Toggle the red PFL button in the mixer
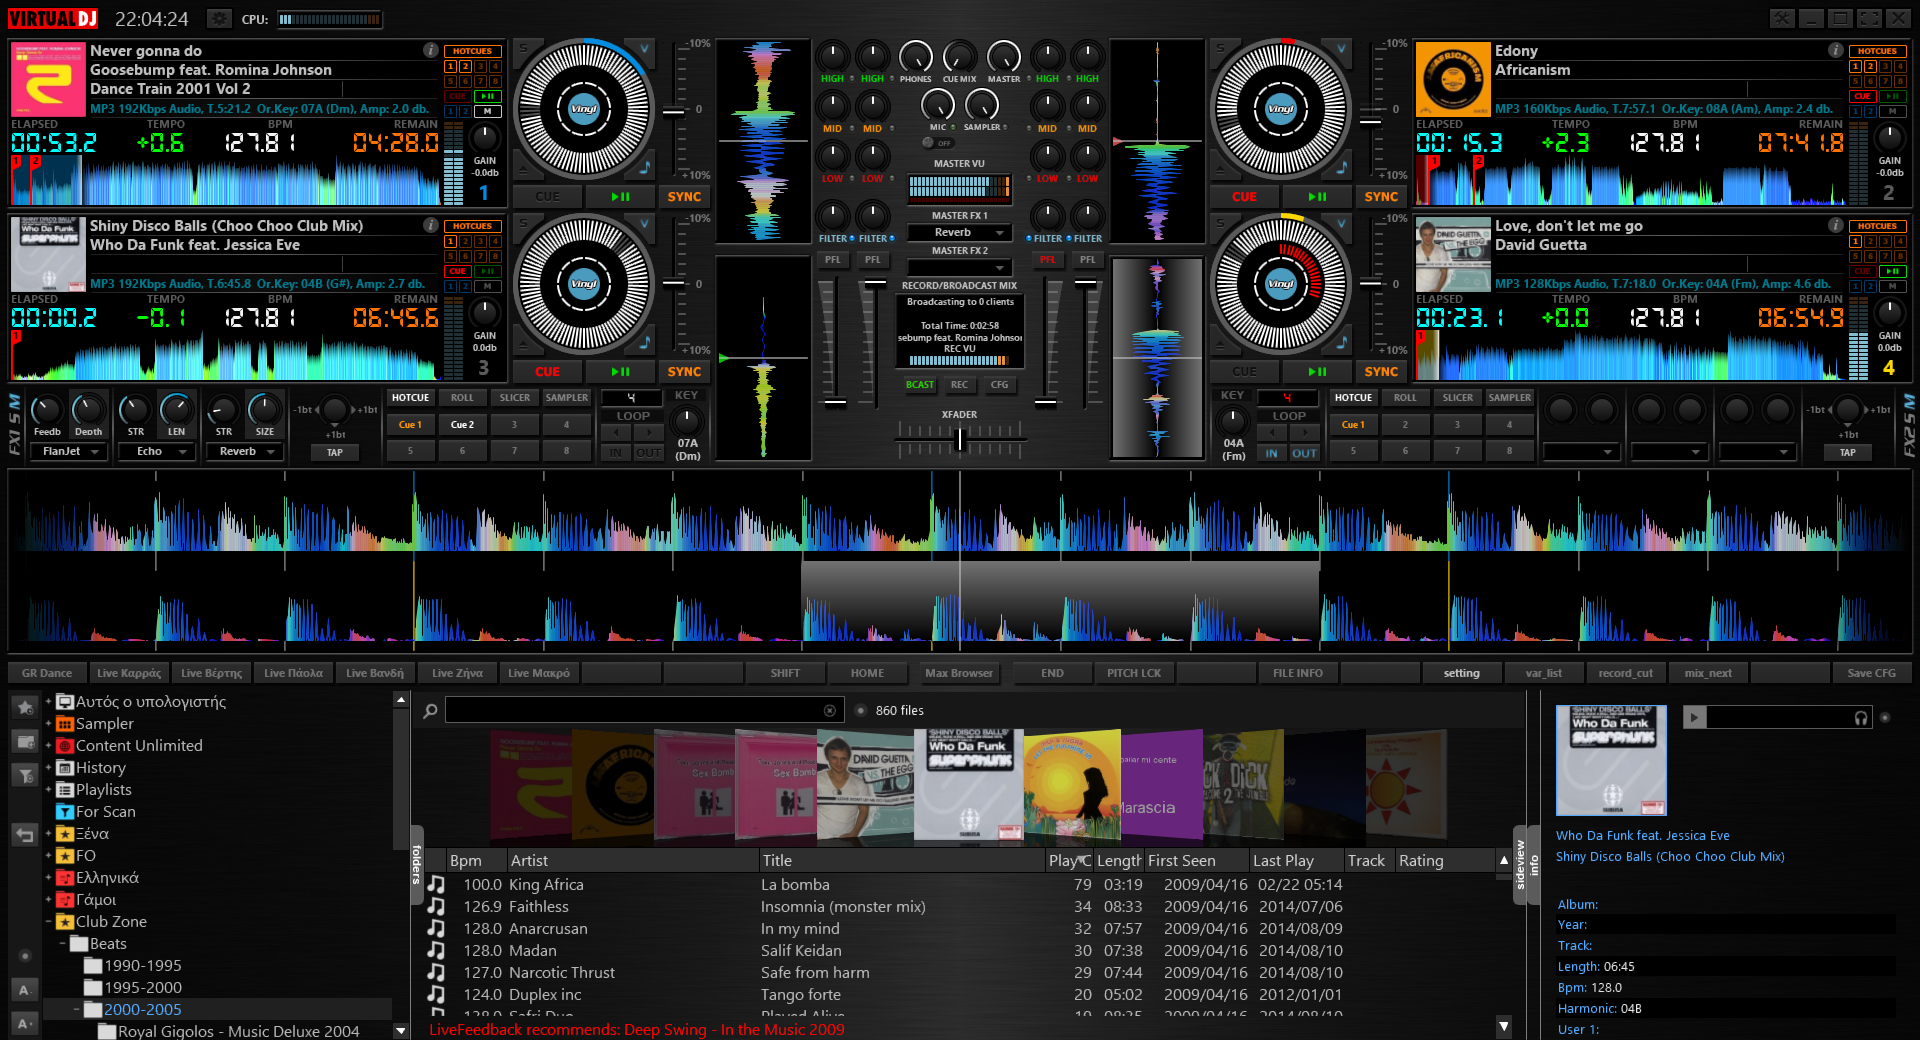Screen dimensions: 1920x1040 [1047, 260]
